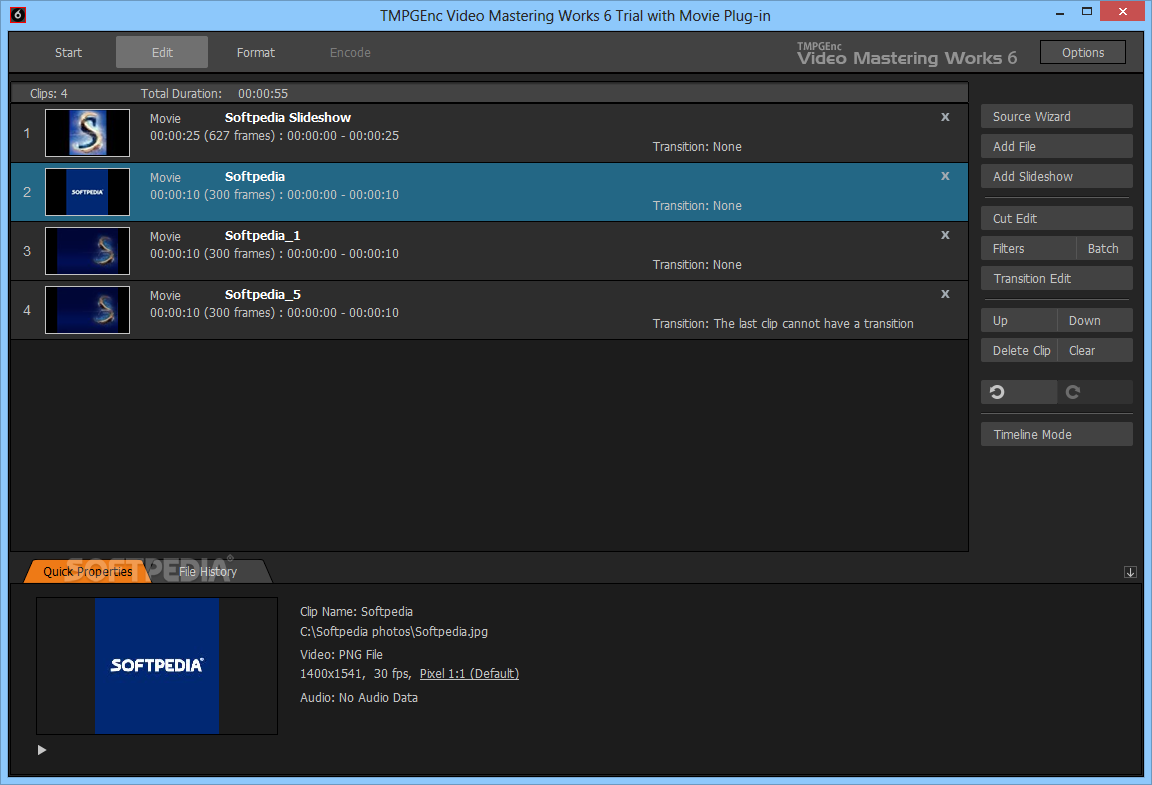
Task: Minimize the TMPGEnc window
Action: (1059, 12)
